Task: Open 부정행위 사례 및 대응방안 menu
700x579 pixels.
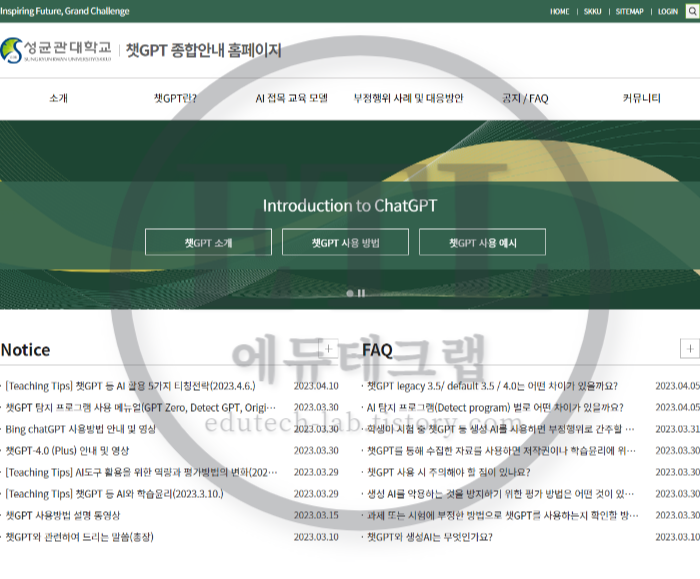Action: click(x=408, y=98)
